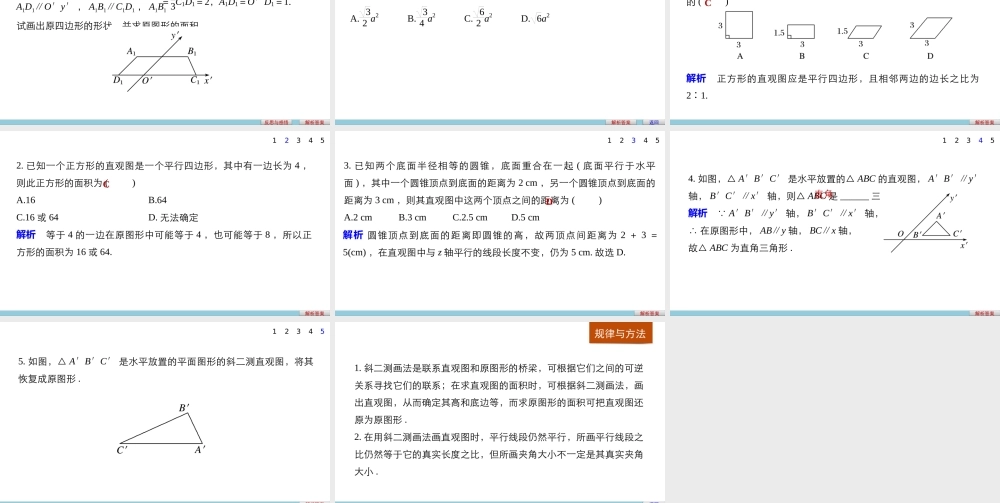Click the 规律与方法 orange label
The width and height of the screenshot is (1000, 503).
(x=621, y=333)
